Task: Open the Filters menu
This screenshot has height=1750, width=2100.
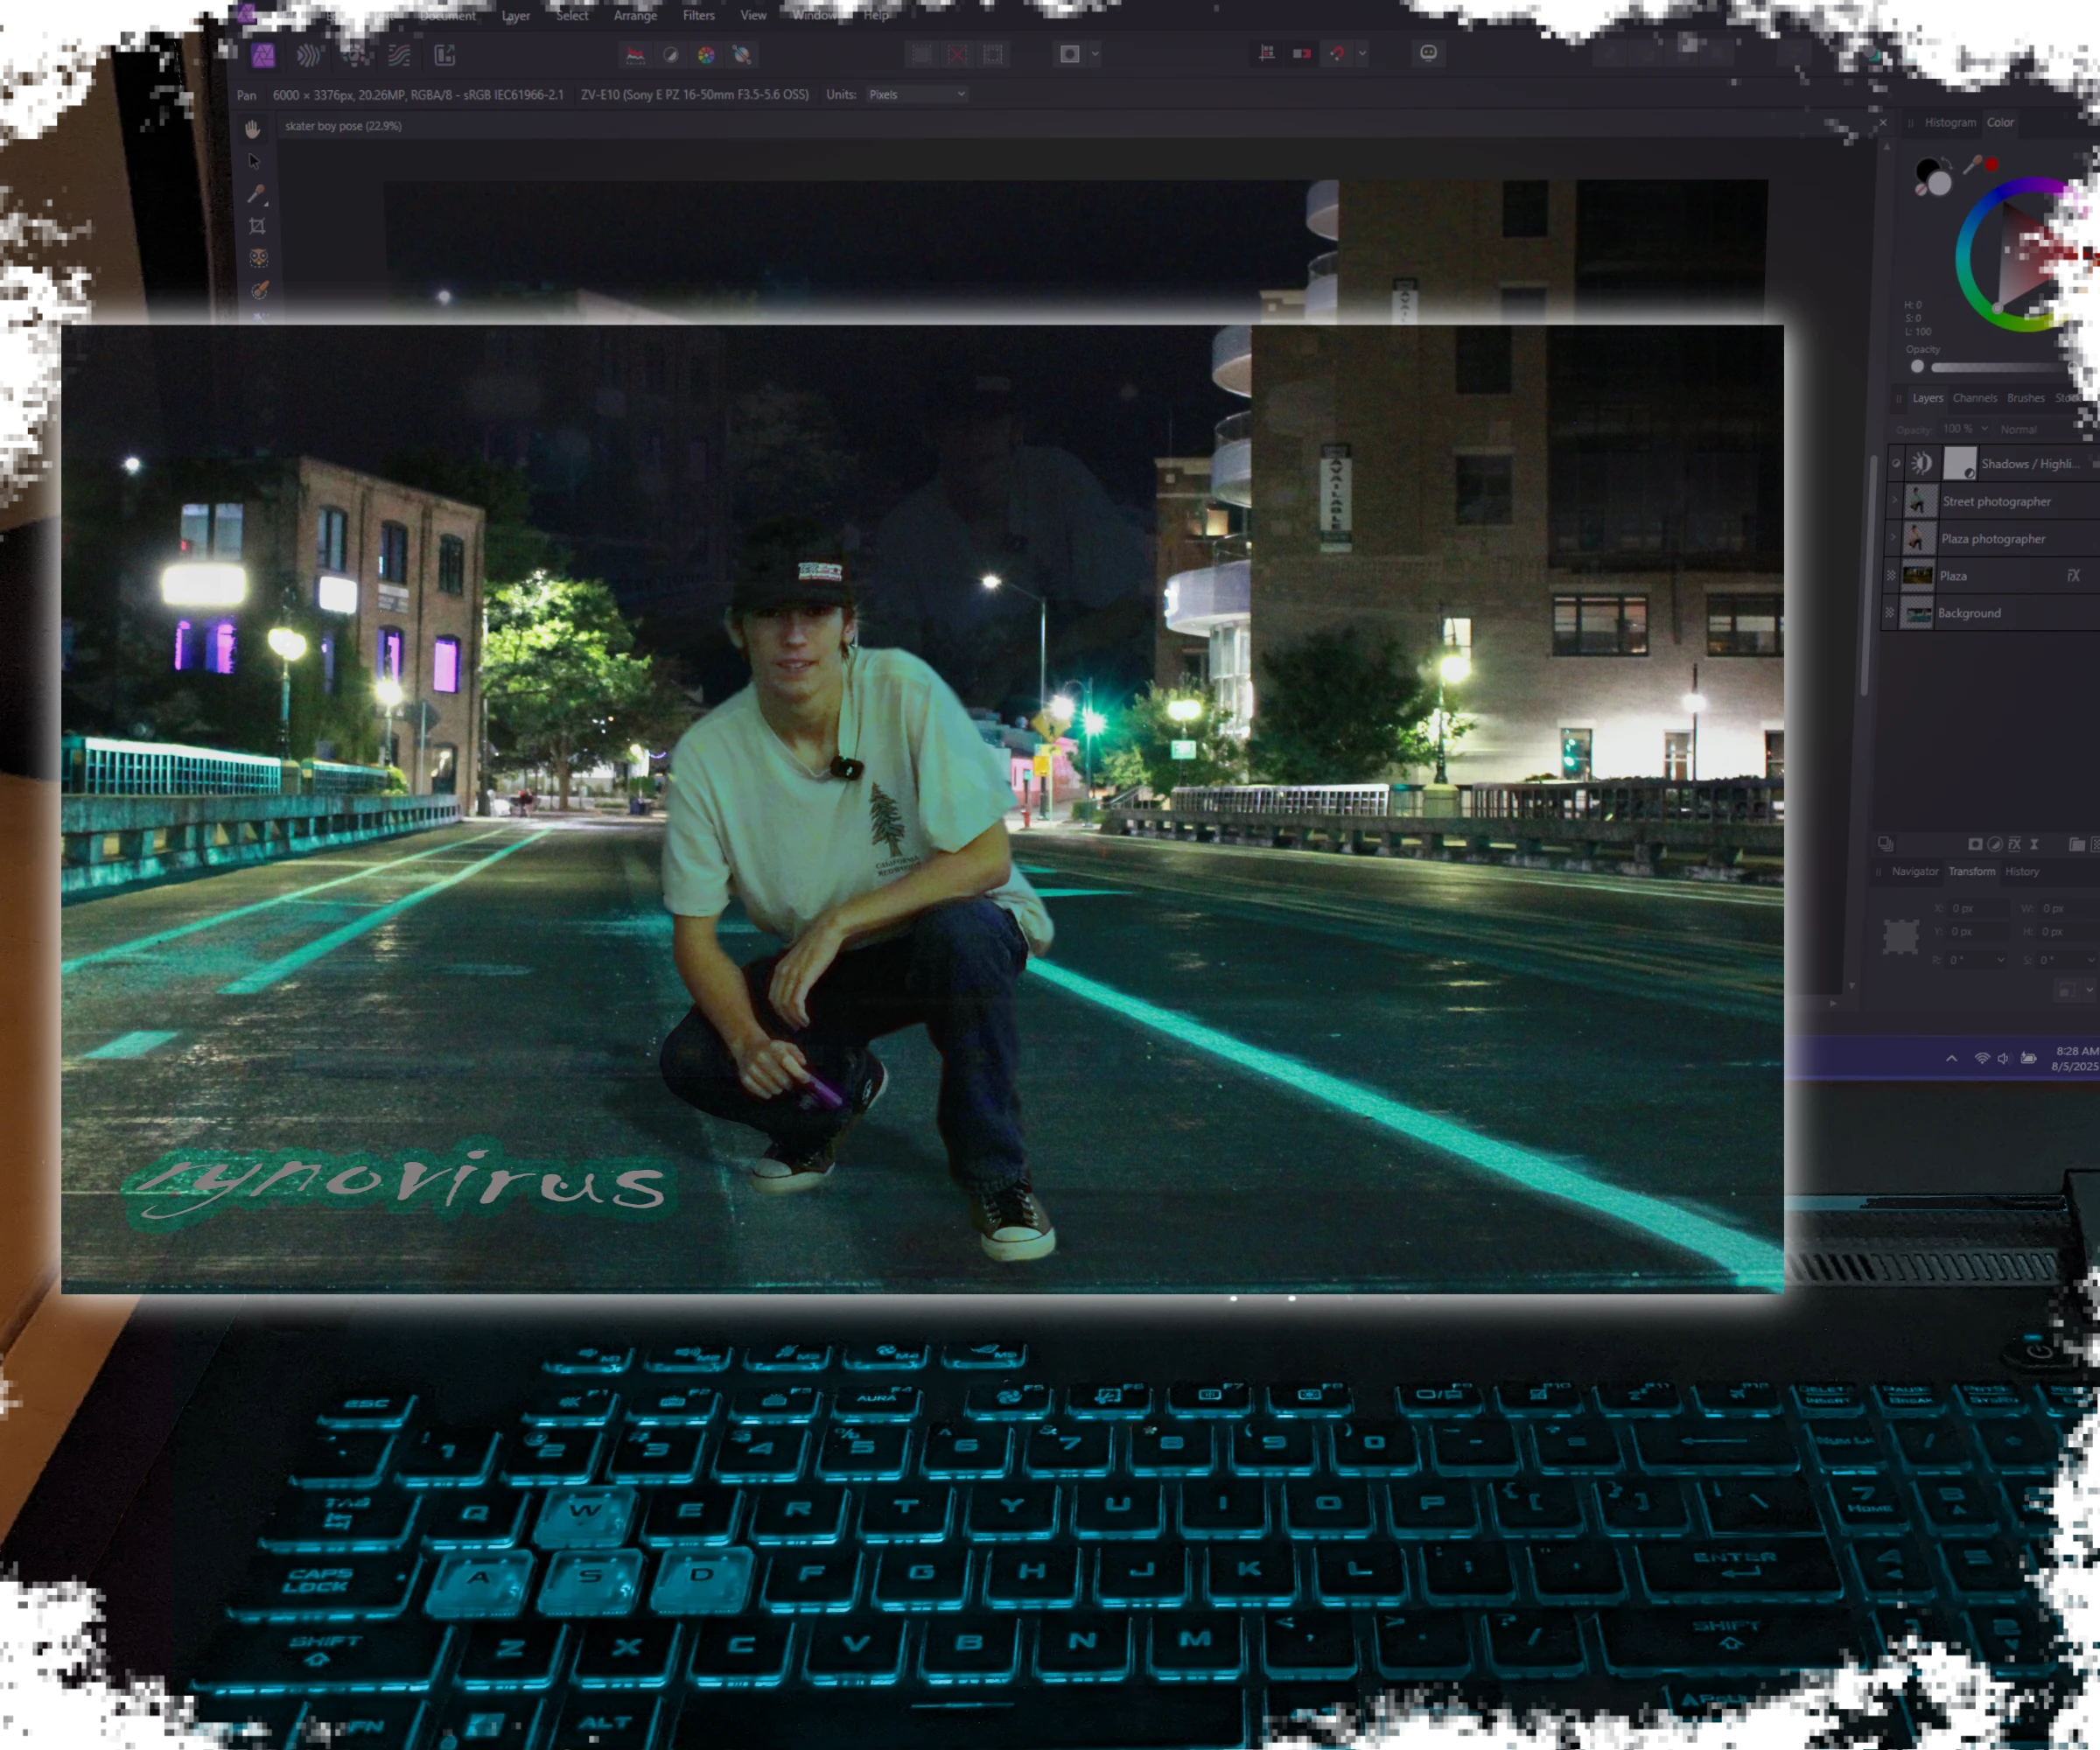Action: pyautogui.click(x=698, y=15)
